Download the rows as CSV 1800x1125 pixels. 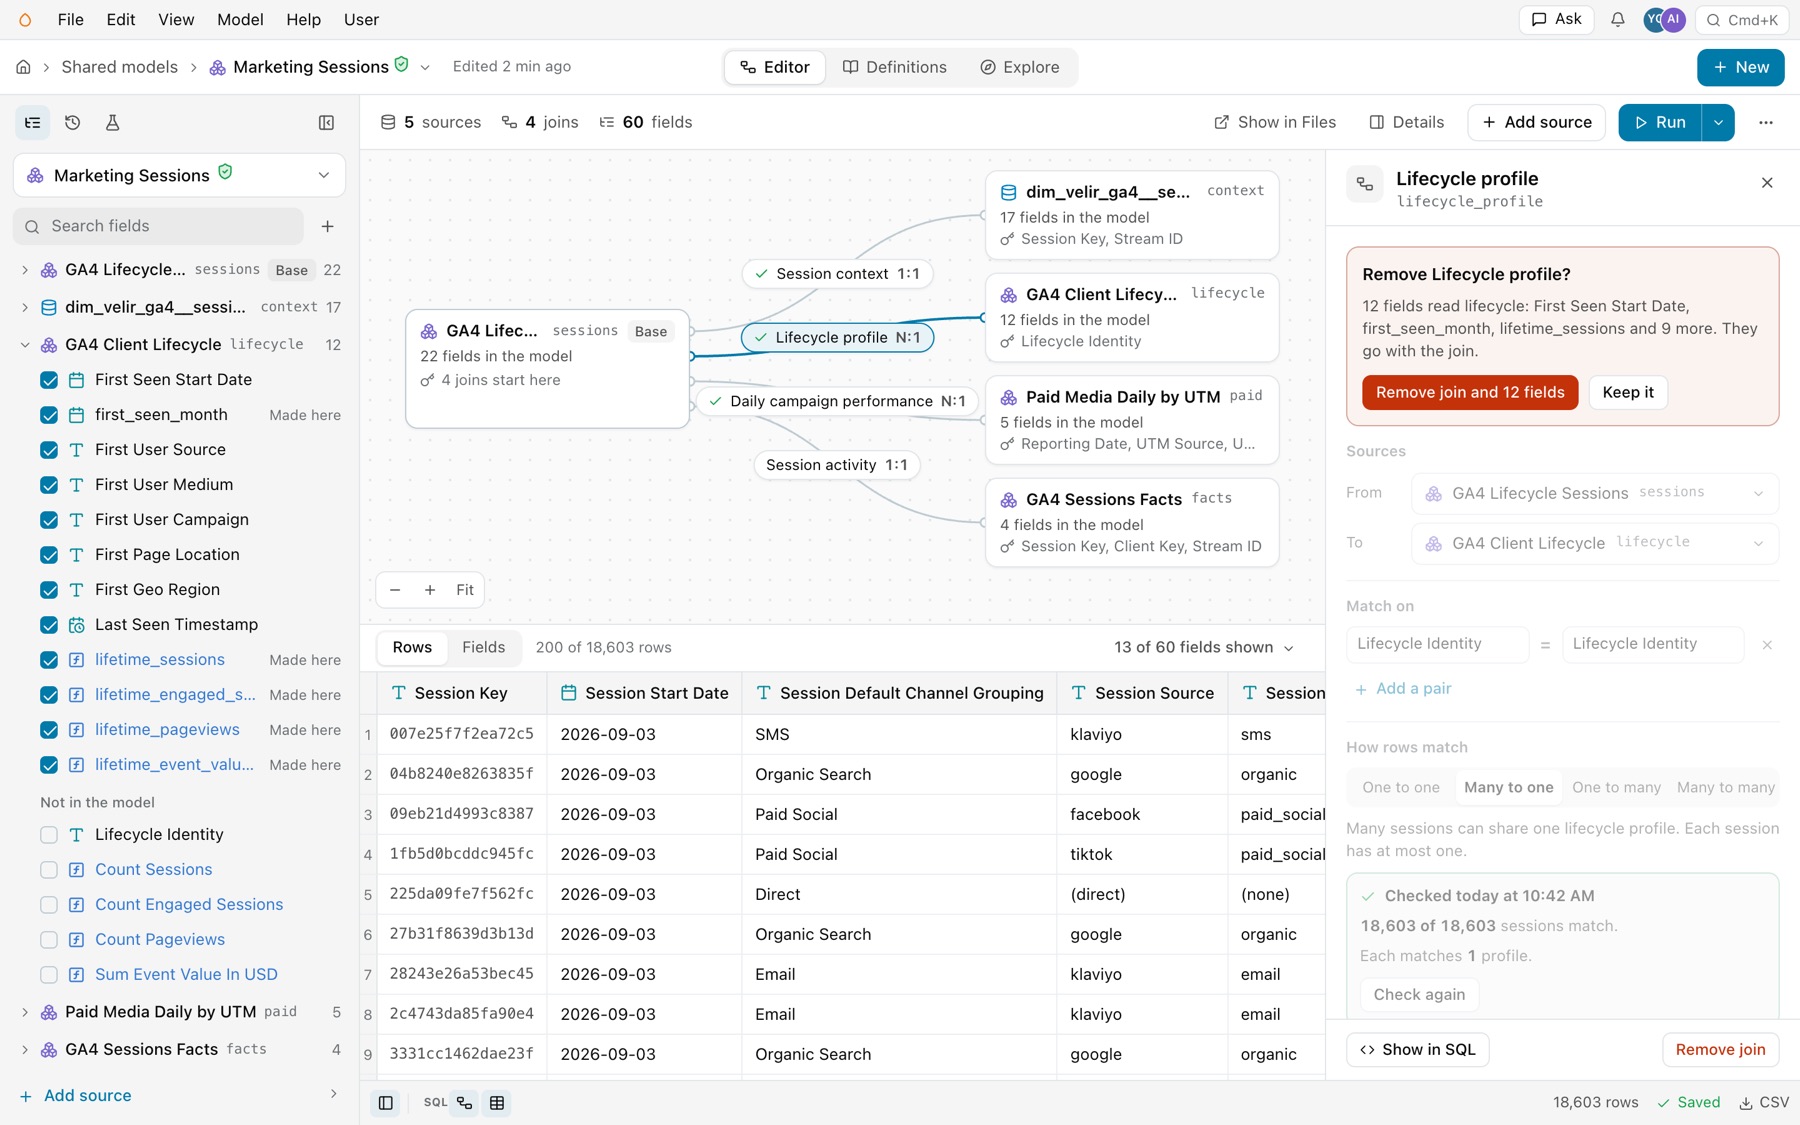1764,1103
